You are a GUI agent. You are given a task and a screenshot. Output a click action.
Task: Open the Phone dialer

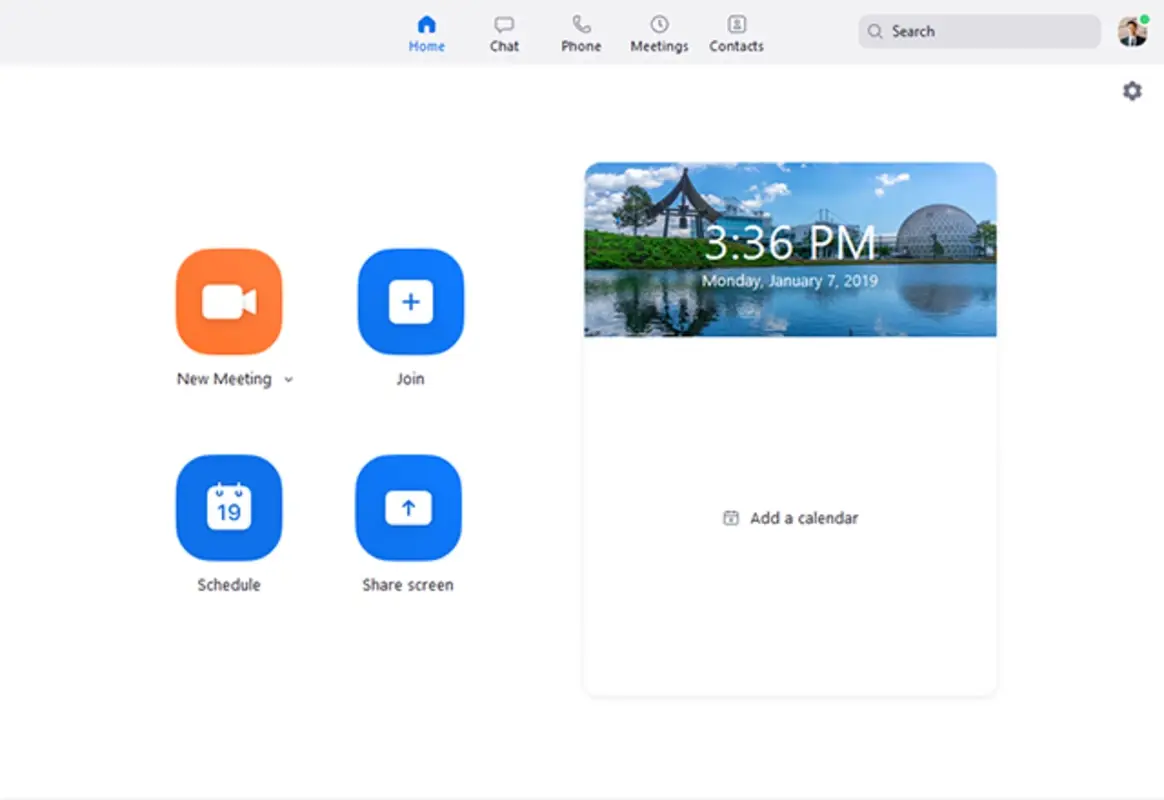(581, 31)
